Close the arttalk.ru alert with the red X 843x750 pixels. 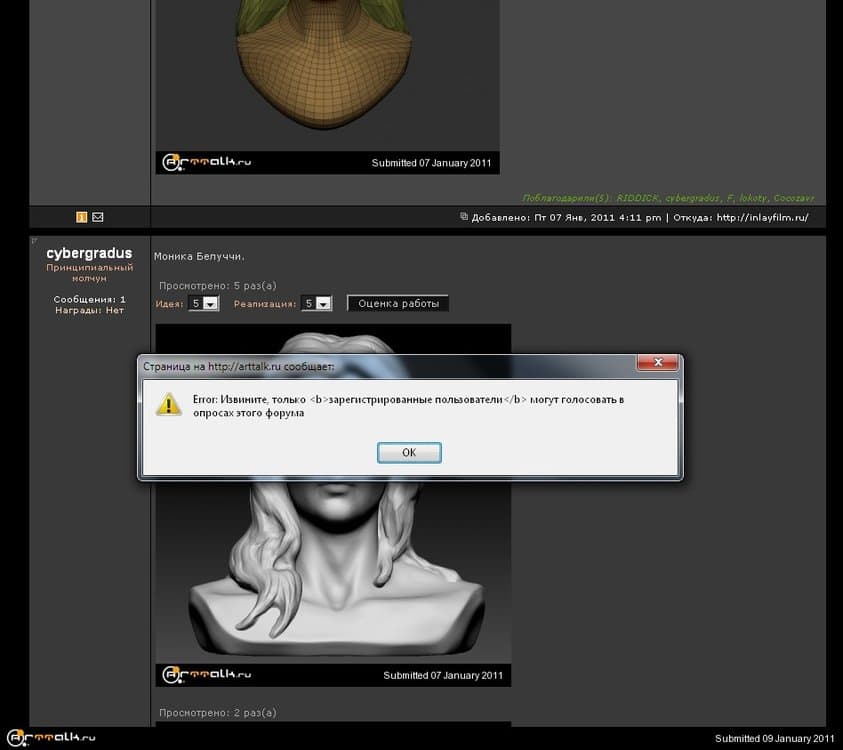point(657,363)
